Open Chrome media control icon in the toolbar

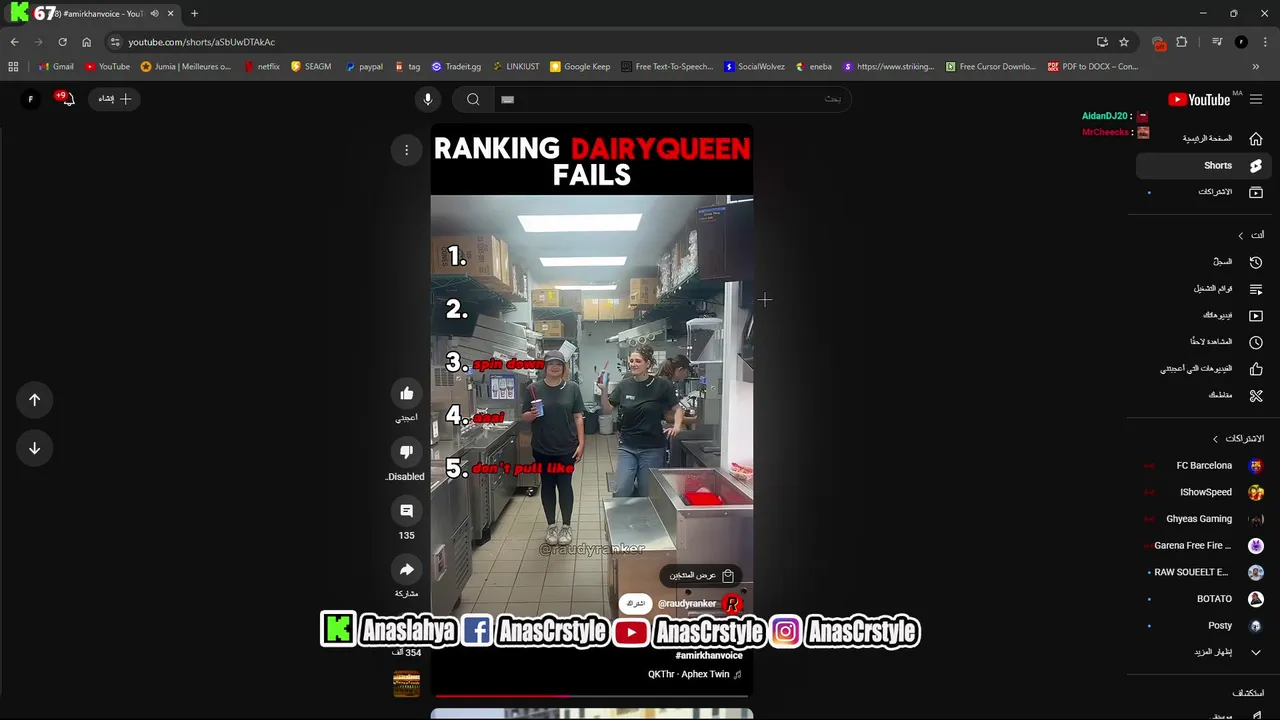point(1217,42)
